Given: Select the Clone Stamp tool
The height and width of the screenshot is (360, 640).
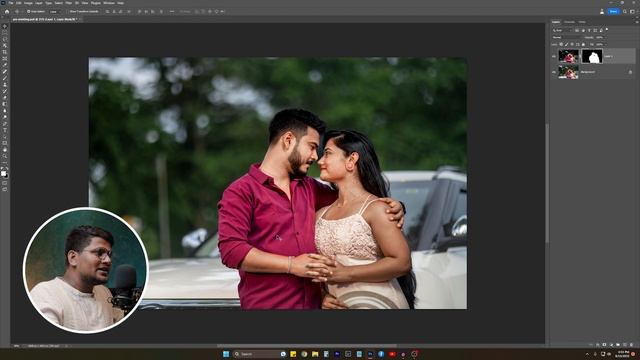Looking at the screenshot, I should [5, 84].
